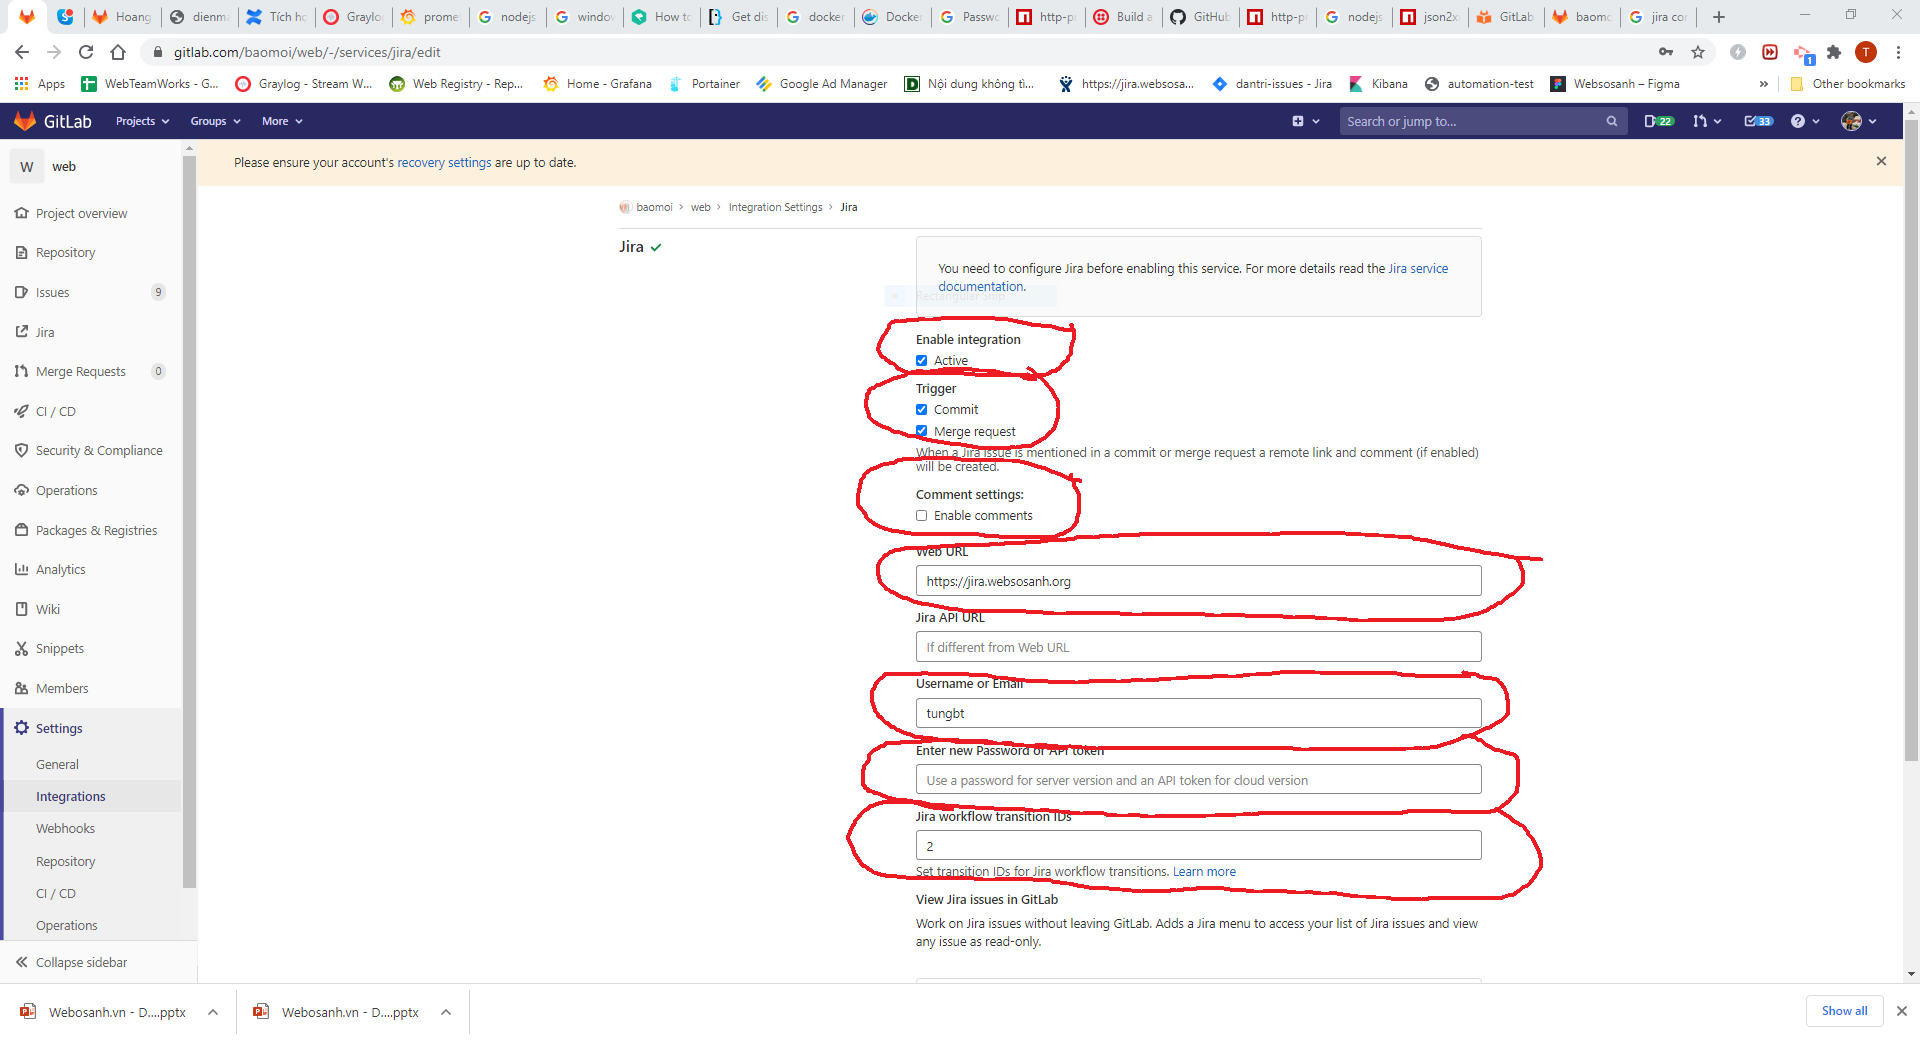Click the GitLab logo in the navbar
This screenshot has width=1920, height=1040.
(x=52, y=121)
